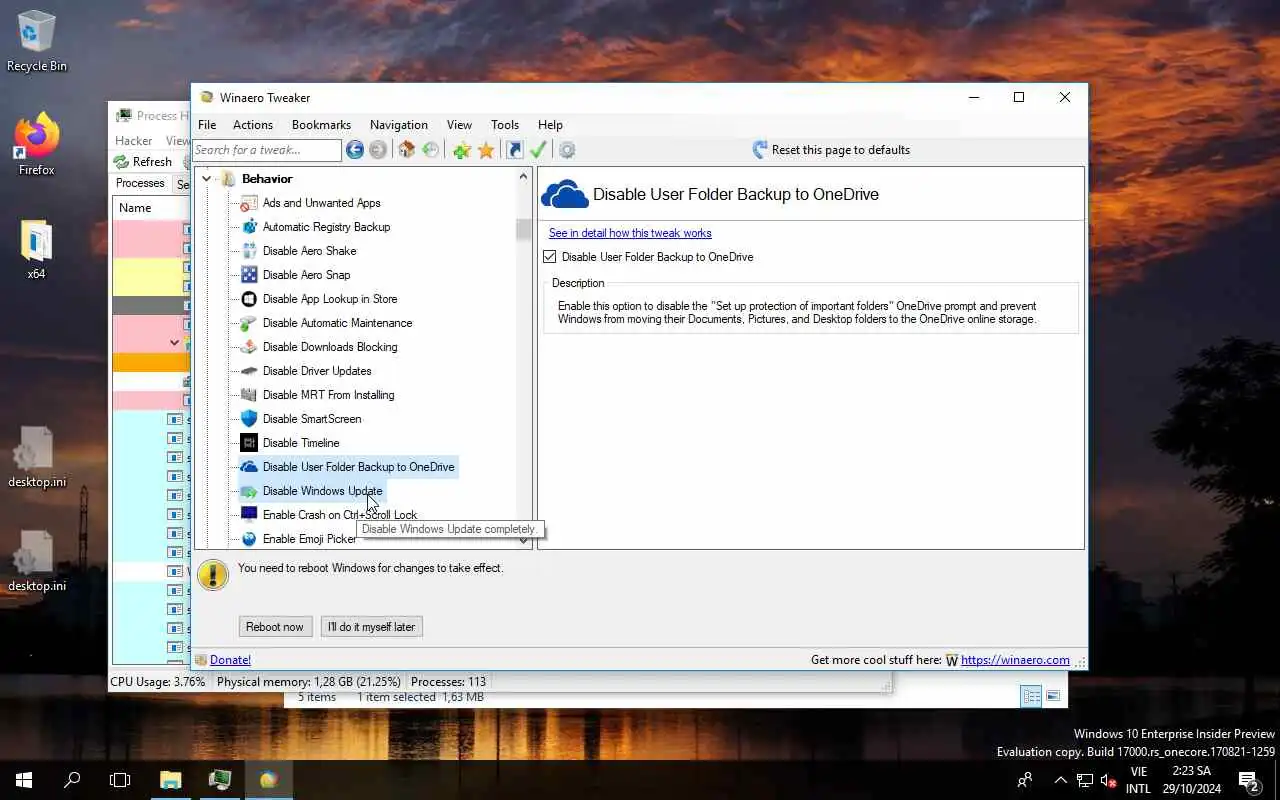Viewport: 1280px width, 800px height.
Task: Open Firefox shortcut on desktop
Action: (37, 145)
